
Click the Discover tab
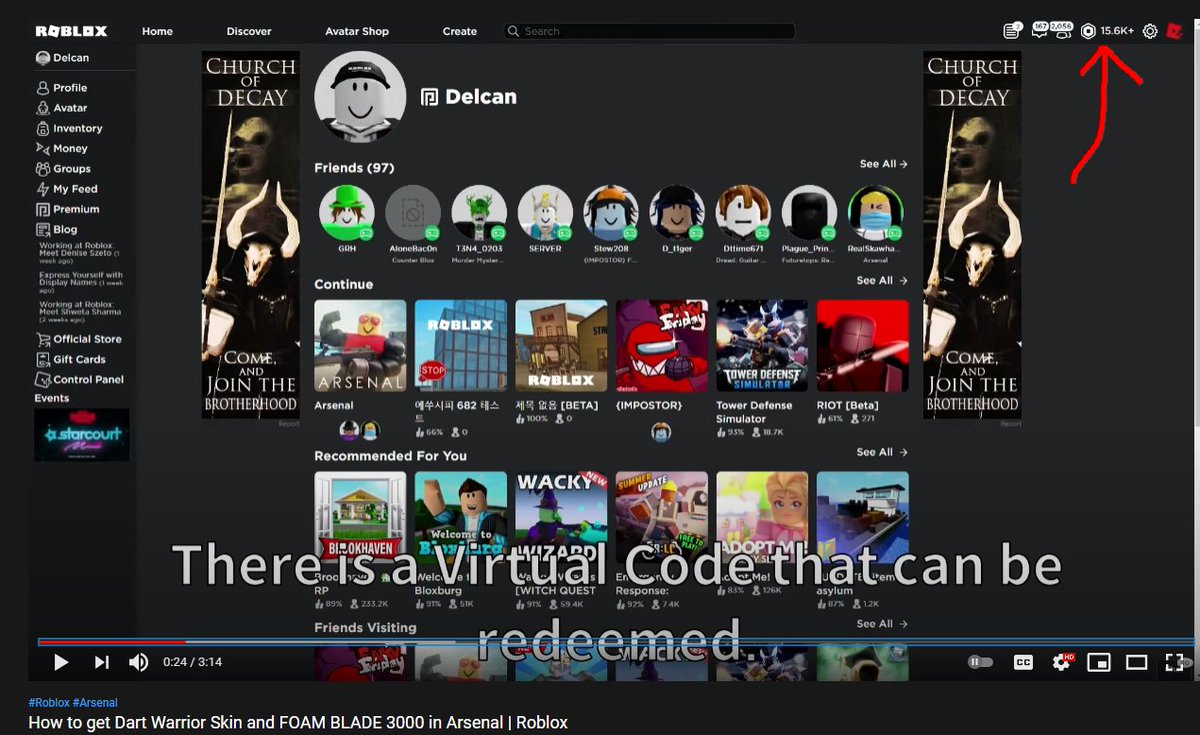click(x=249, y=31)
